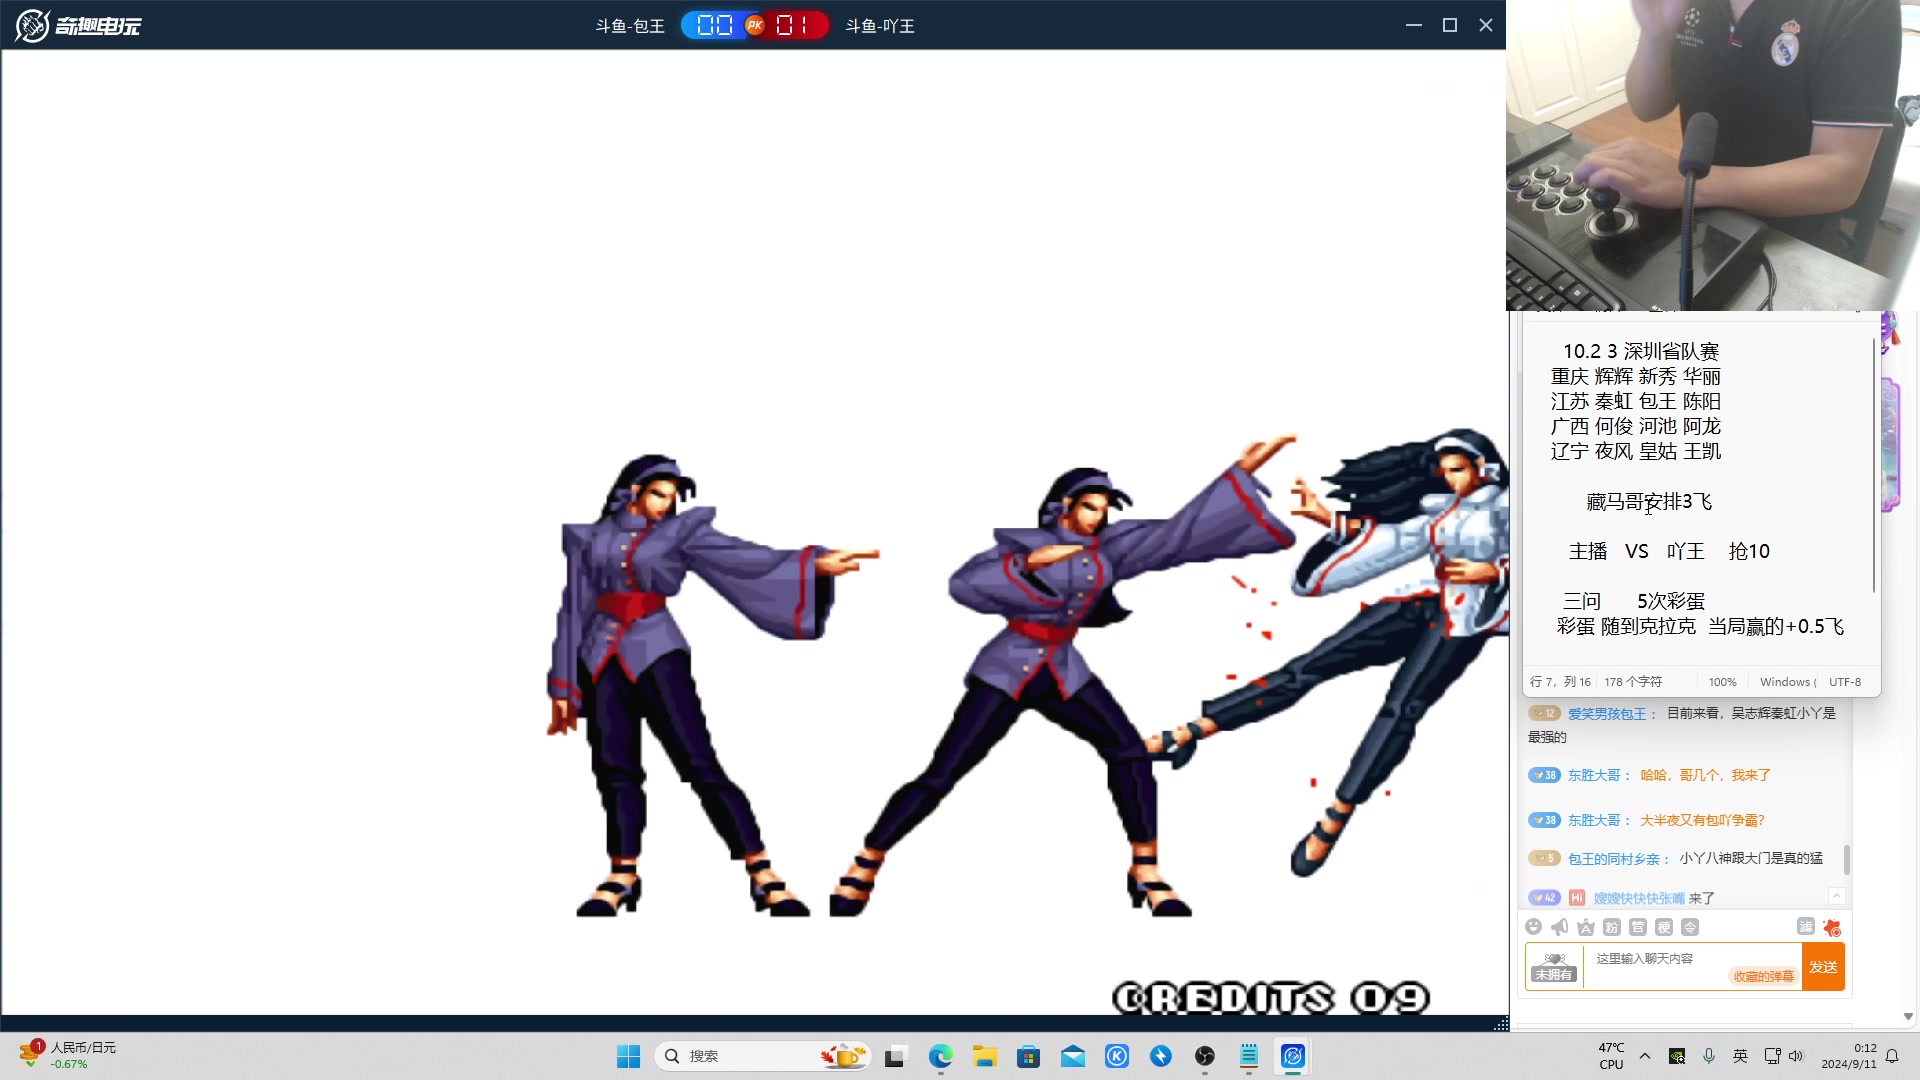Click the level 42 fan badge
The image size is (1920, 1080).
tap(1544, 897)
